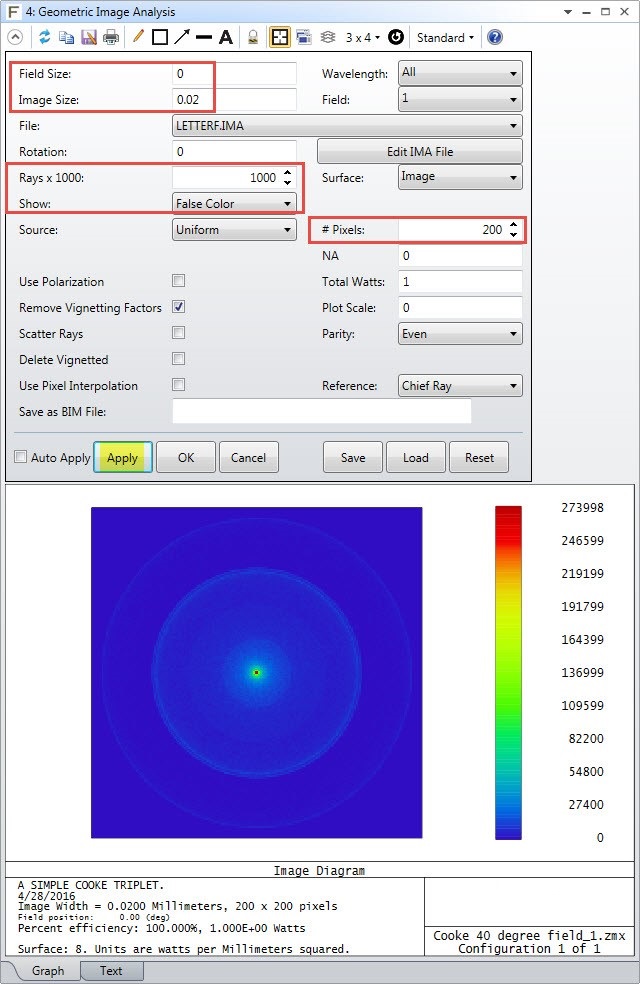Click the Copy window icon
The height and width of the screenshot is (984, 640).
[67, 38]
